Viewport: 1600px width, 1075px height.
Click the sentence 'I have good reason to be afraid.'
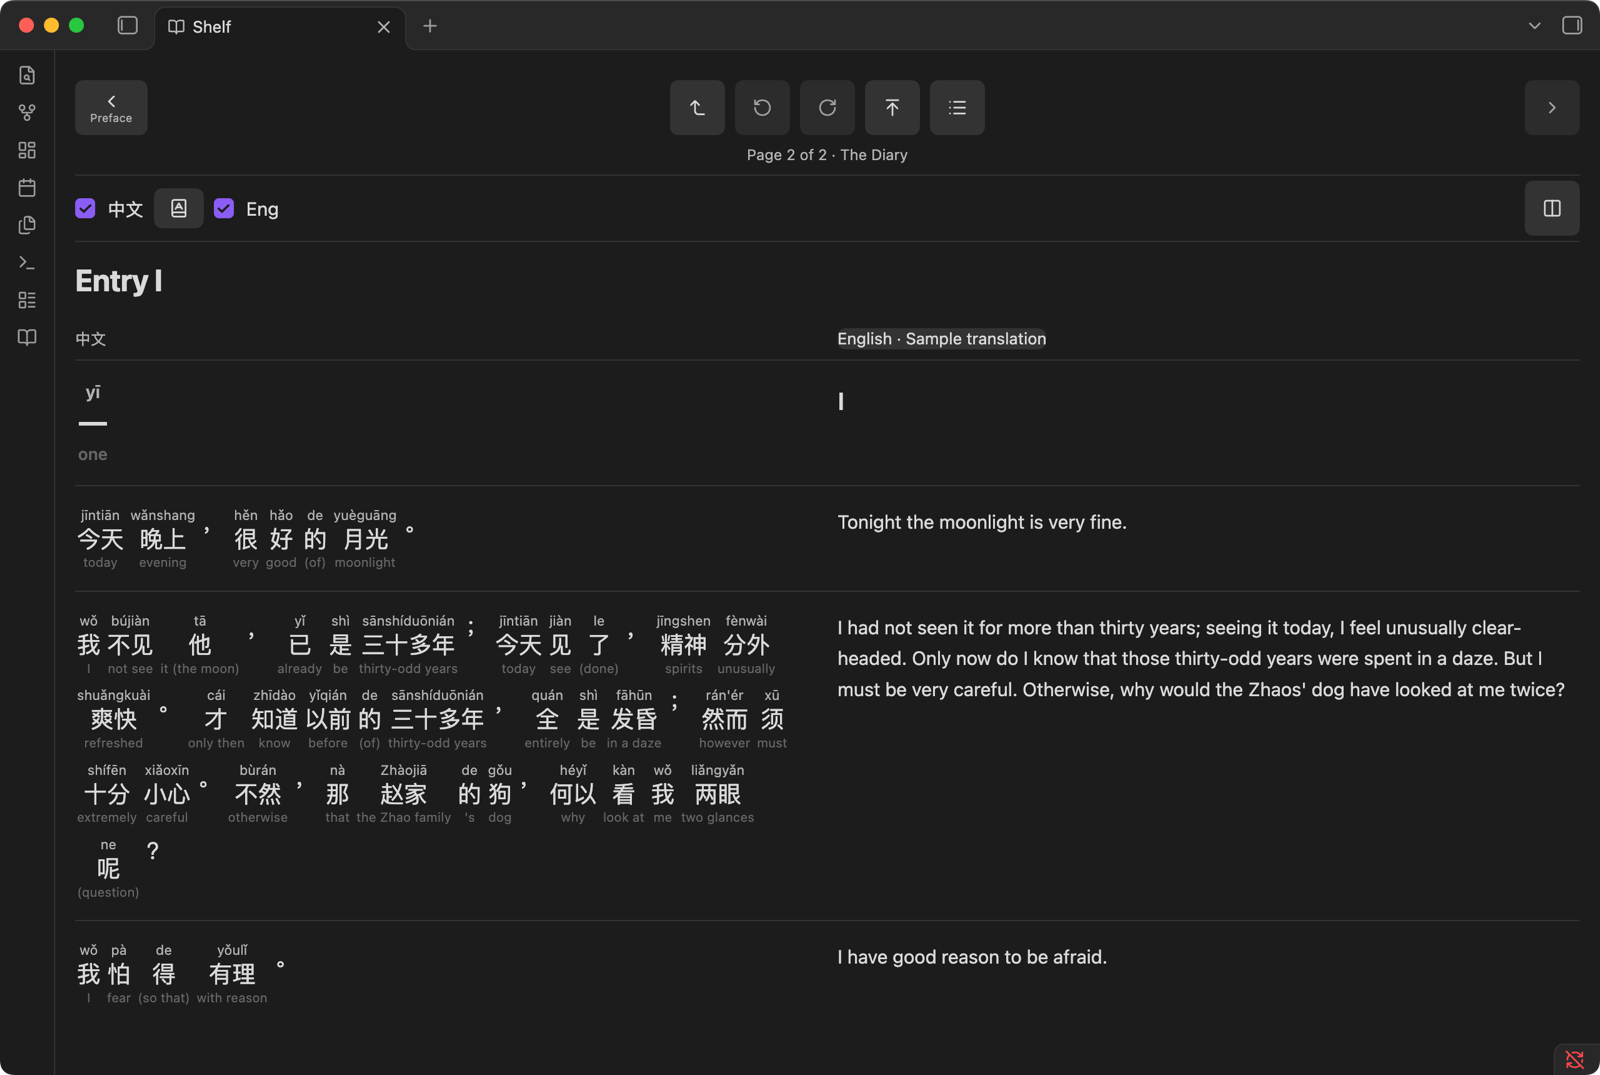[972, 957]
